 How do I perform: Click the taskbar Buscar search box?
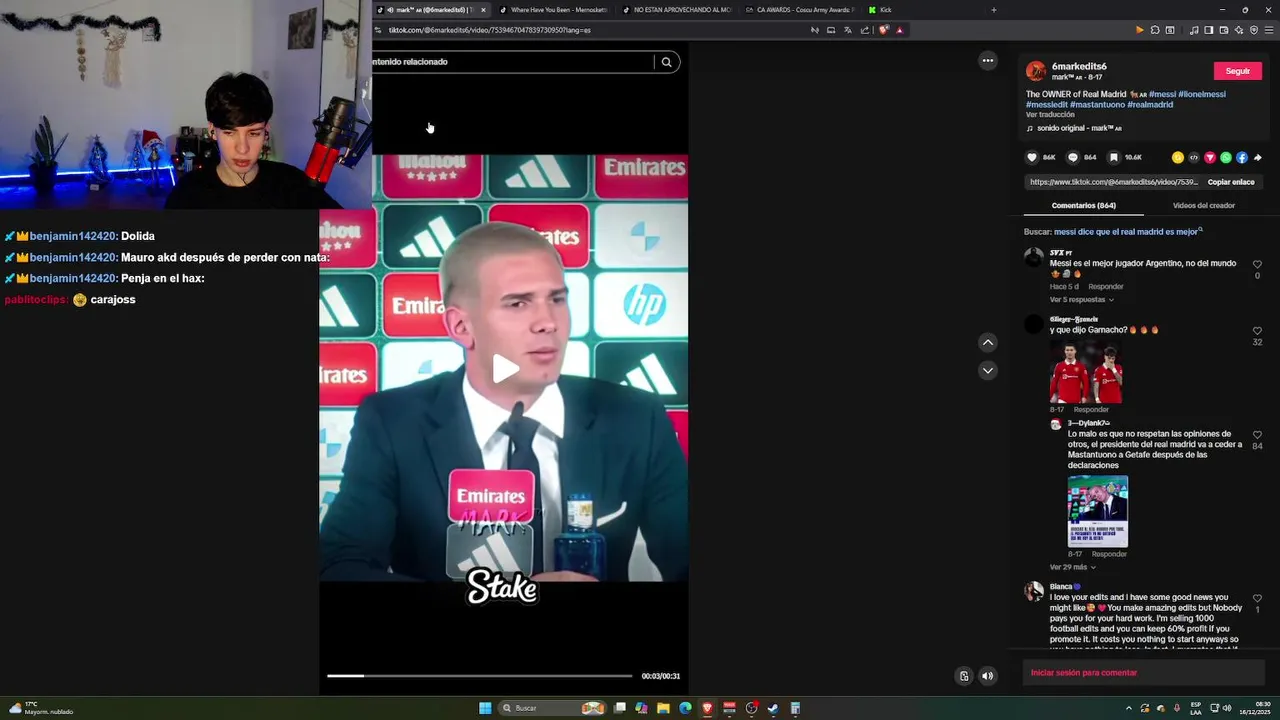point(553,708)
